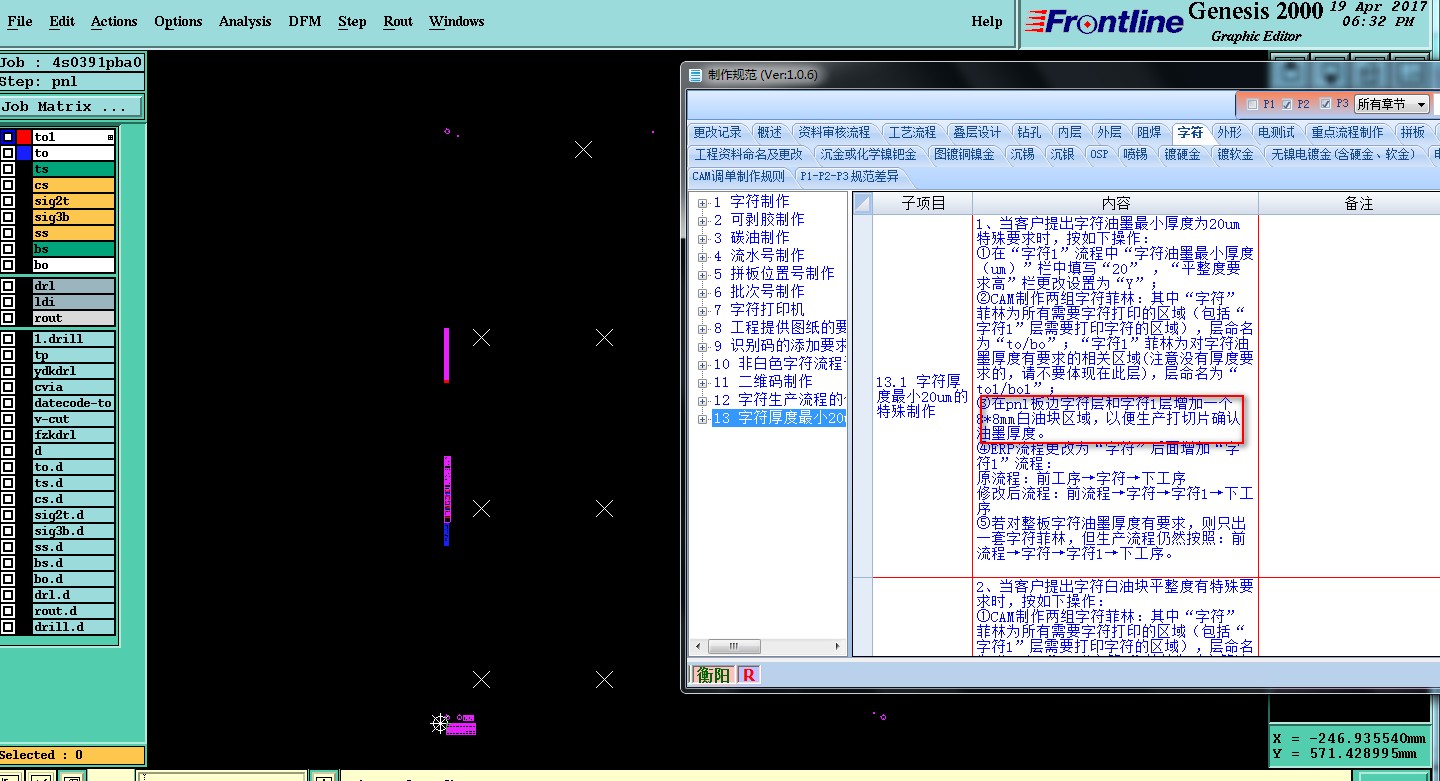Expand tree node 1 字符制作
Screen dimensions: 1440x781
tap(703, 202)
